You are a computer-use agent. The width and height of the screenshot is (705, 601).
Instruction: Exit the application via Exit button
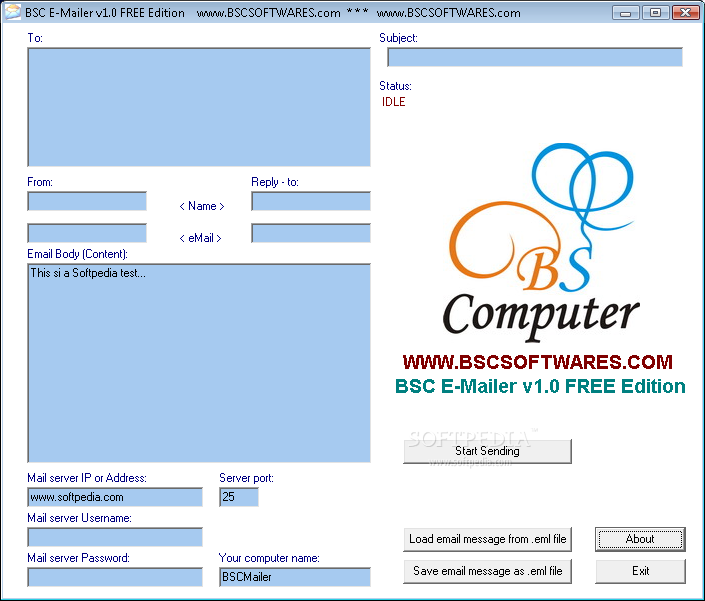point(640,571)
